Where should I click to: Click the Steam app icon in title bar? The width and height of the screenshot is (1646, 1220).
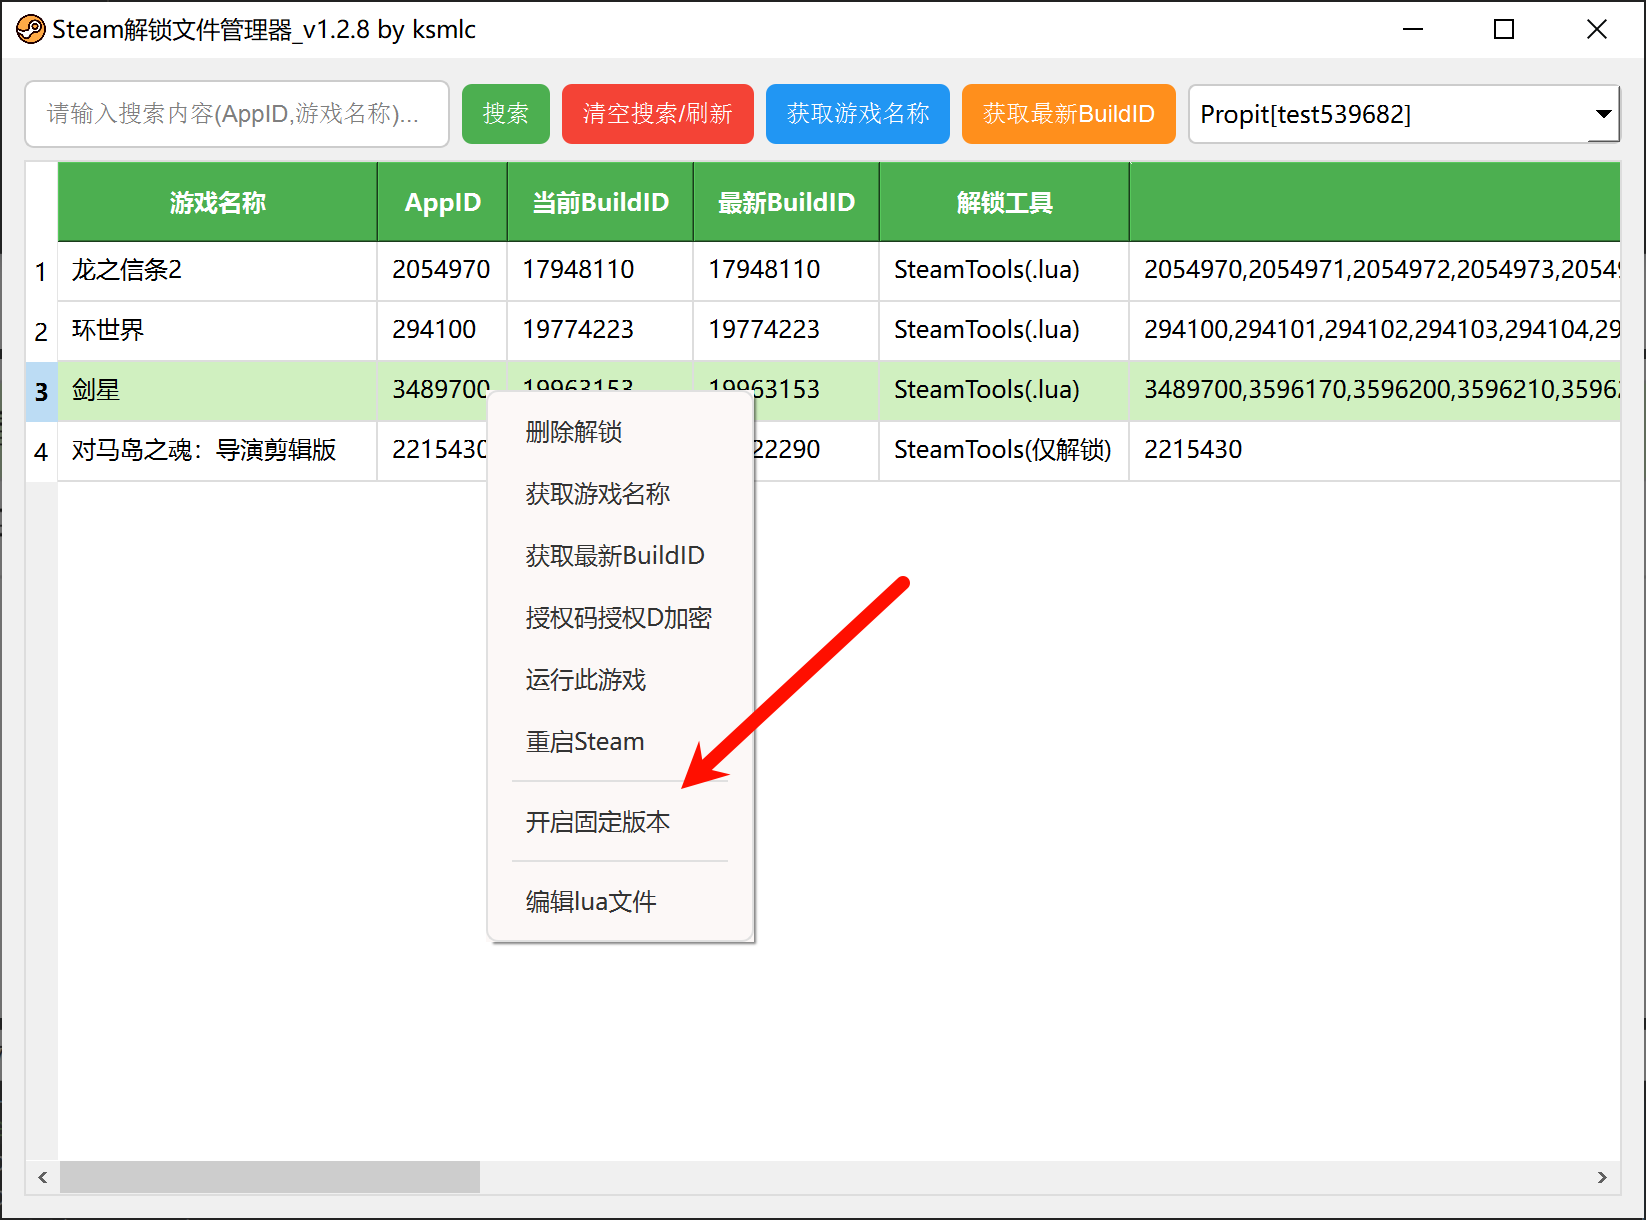(30, 30)
